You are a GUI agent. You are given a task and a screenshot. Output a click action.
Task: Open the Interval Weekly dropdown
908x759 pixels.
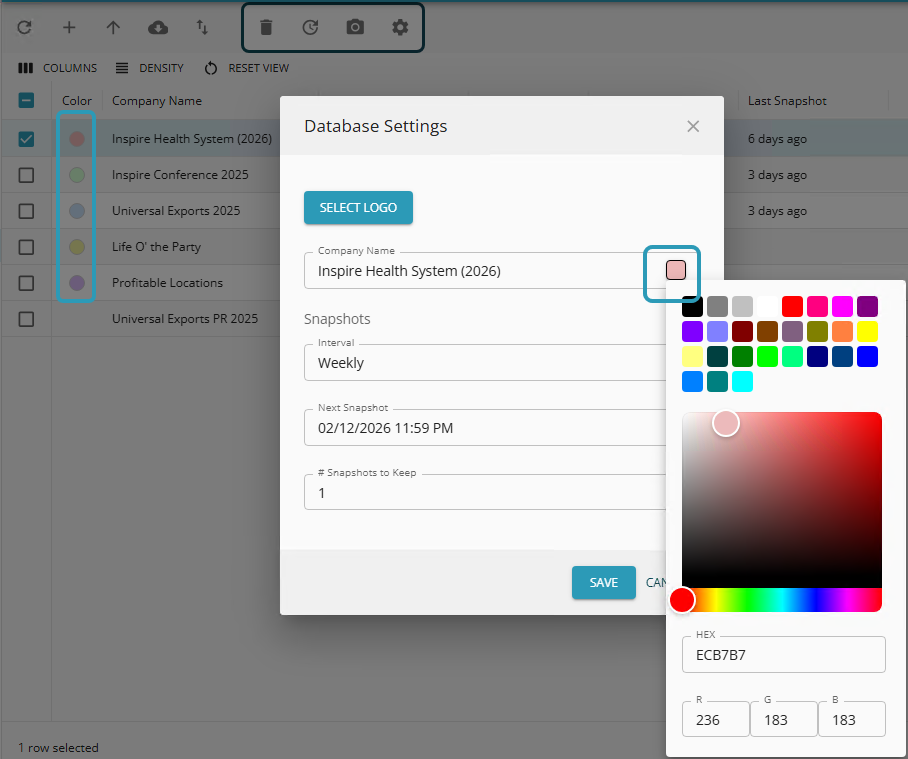[485, 363]
